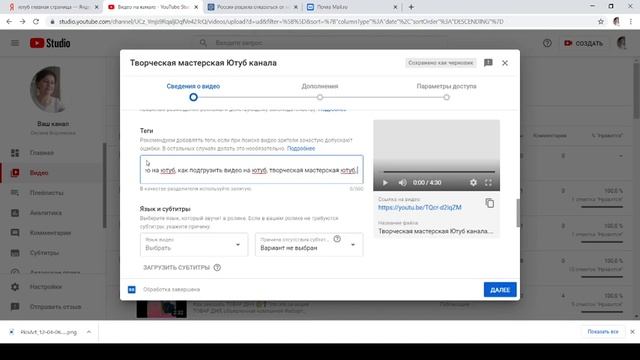Show help next to ЗАГРУЗИТЬ СУБТИТРЫ

click(x=217, y=268)
